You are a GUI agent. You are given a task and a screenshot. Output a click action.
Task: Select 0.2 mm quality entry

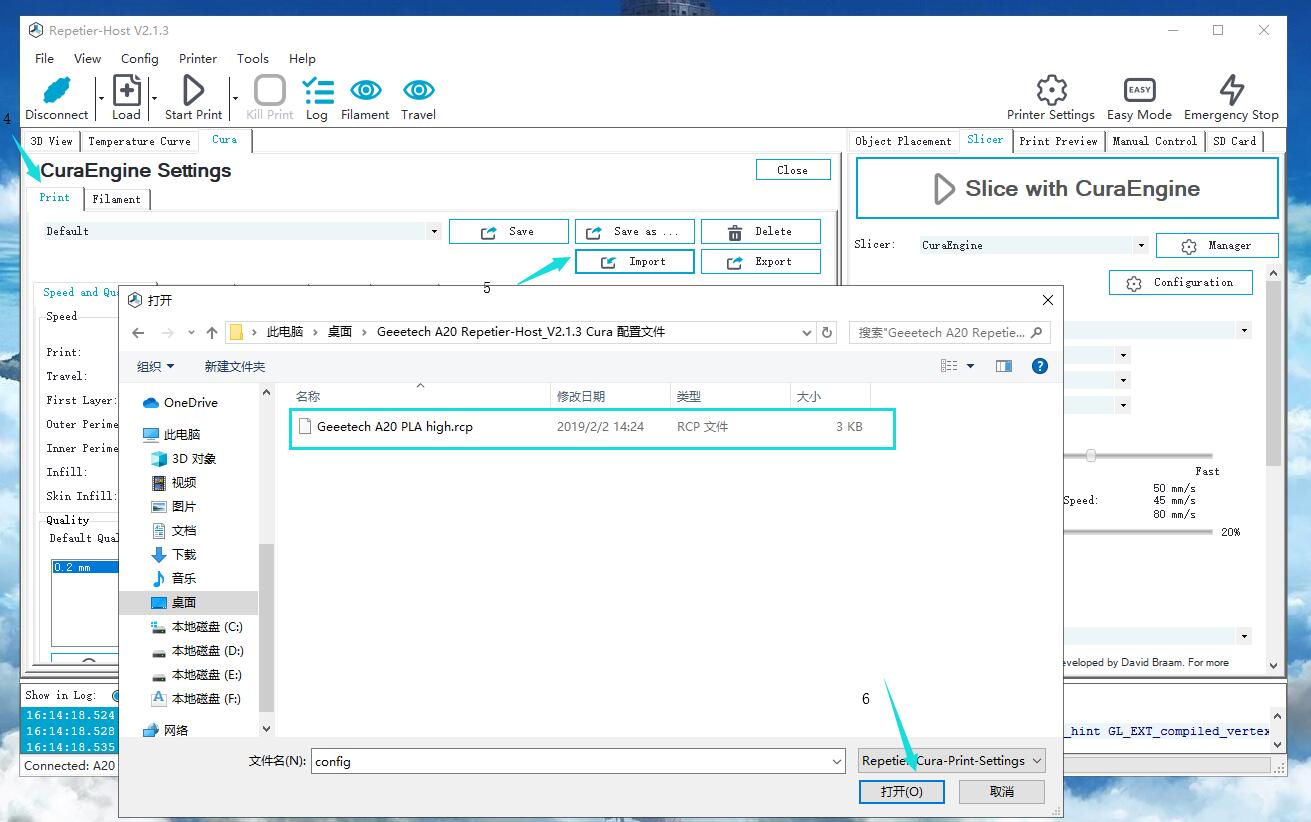pos(84,567)
